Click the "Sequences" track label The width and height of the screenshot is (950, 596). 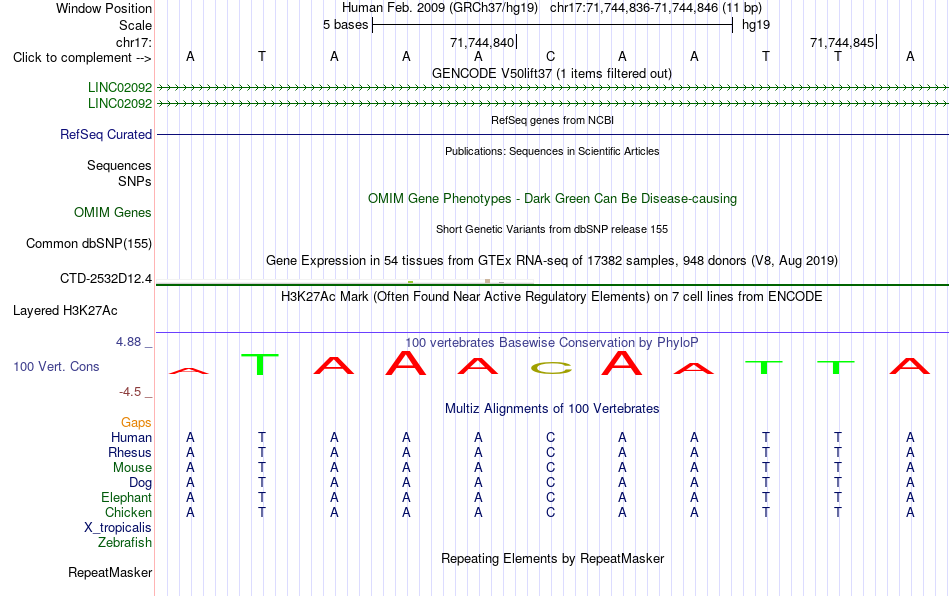(x=119, y=165)
